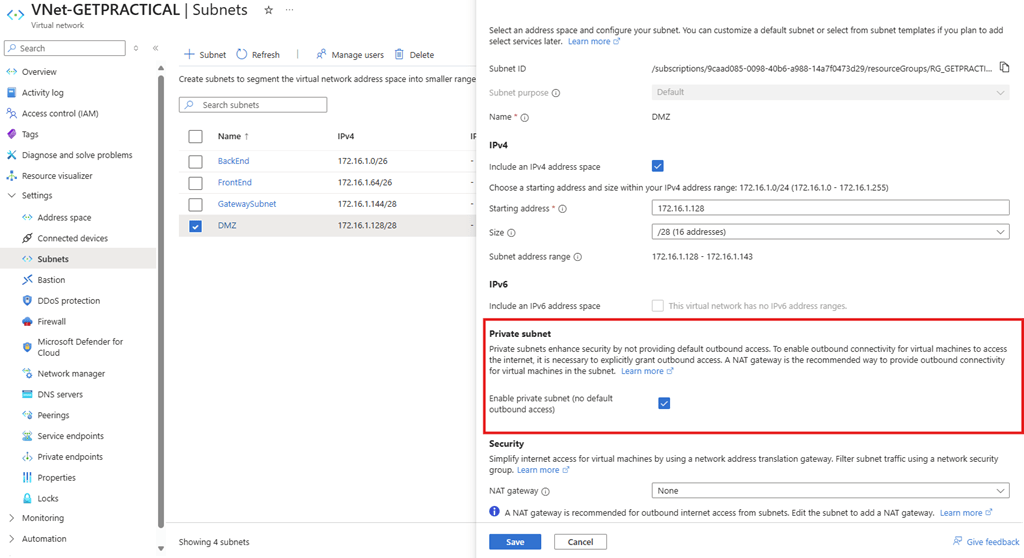This screenshot has width=1024, height=558.
Task: Open Properties in the sidebar
Action: (x=56, y=478)
